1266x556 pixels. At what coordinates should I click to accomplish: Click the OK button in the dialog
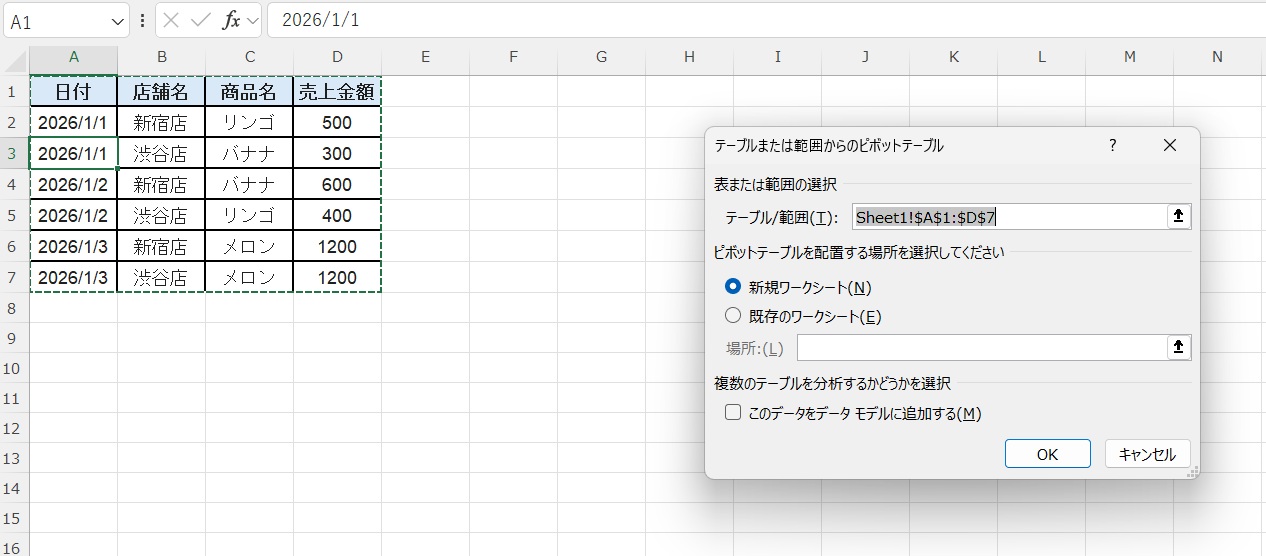coord(1047,453)
